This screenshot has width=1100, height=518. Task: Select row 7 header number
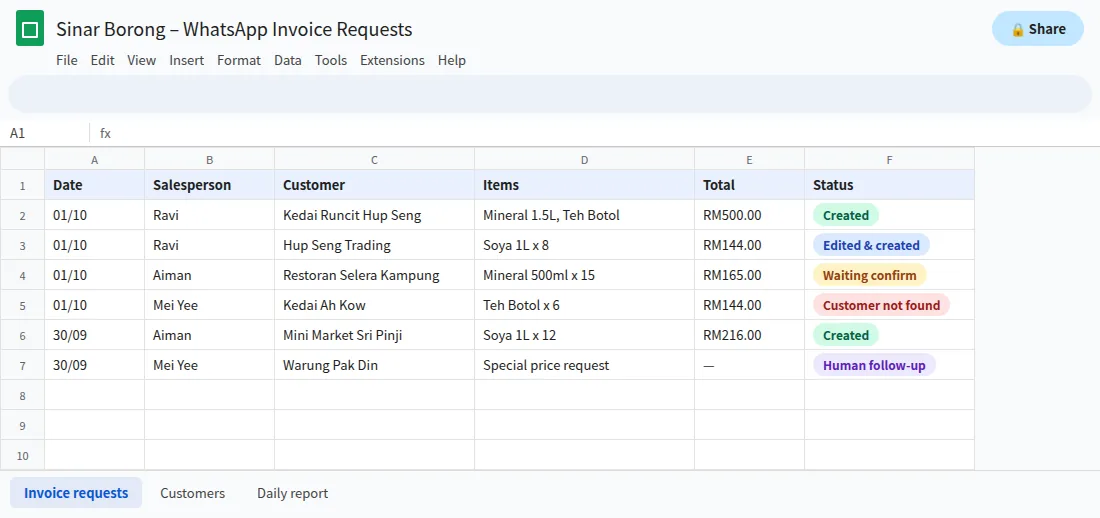tap(22, 365)
